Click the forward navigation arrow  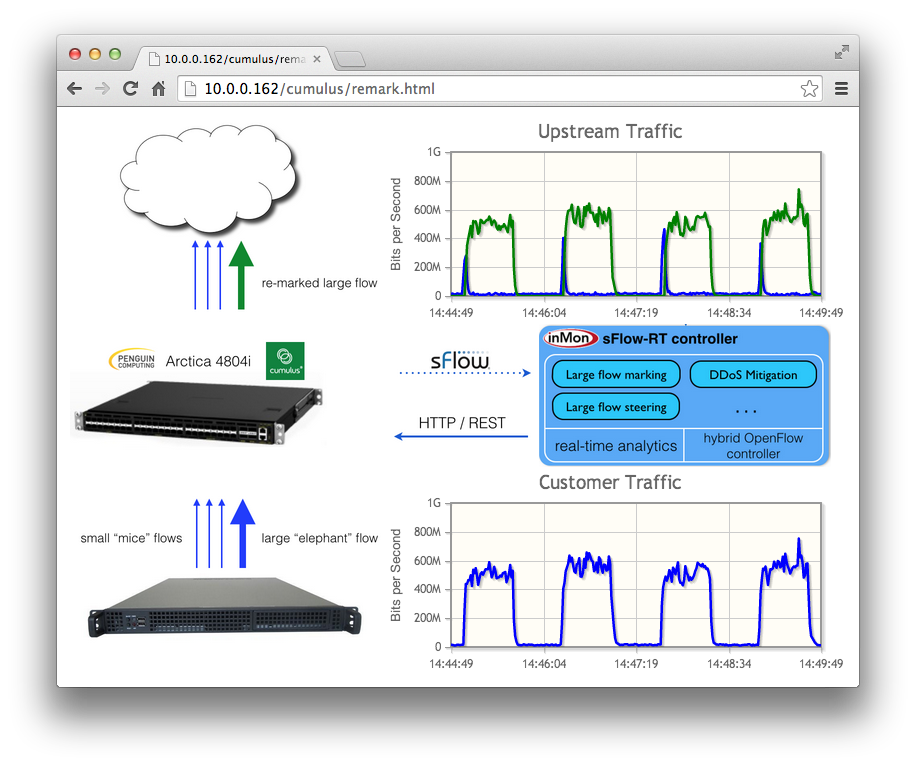click(102, 88)
